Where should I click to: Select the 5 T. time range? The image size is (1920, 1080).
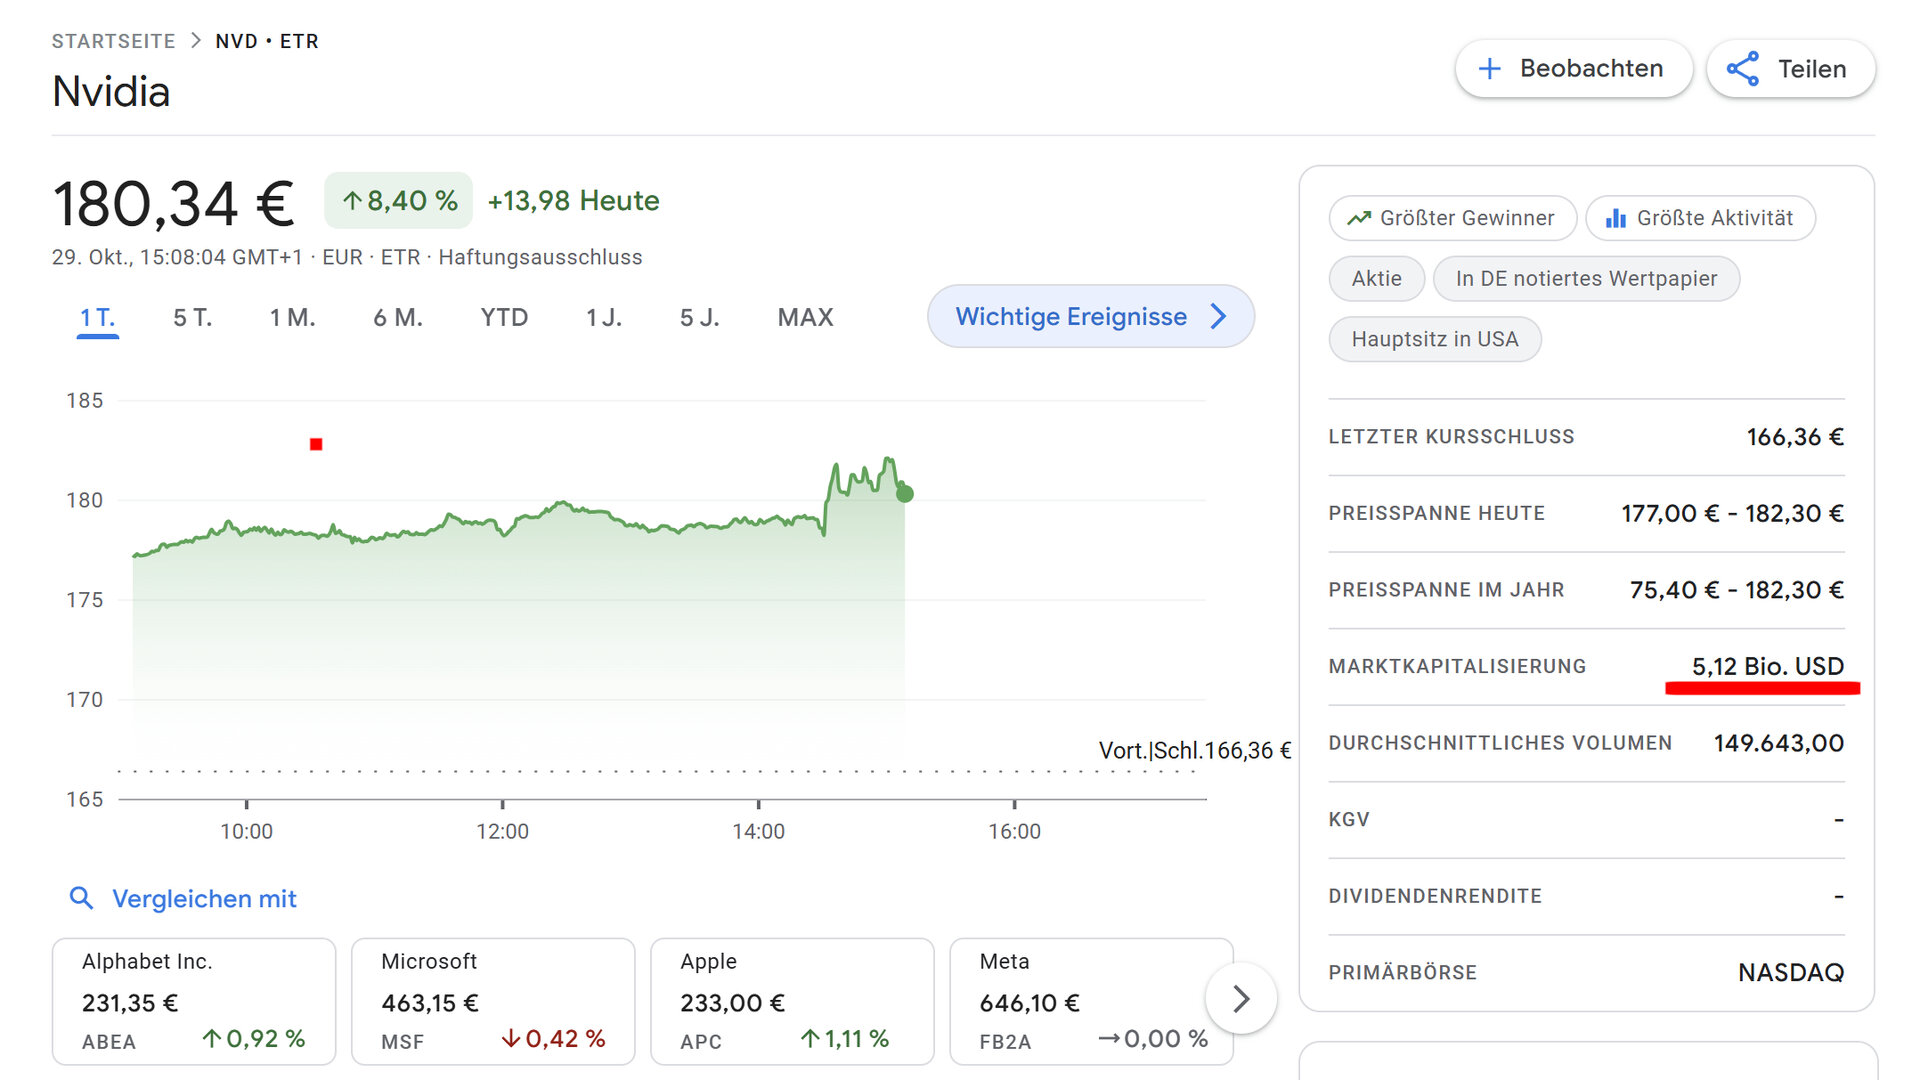[x=192, y=318]
